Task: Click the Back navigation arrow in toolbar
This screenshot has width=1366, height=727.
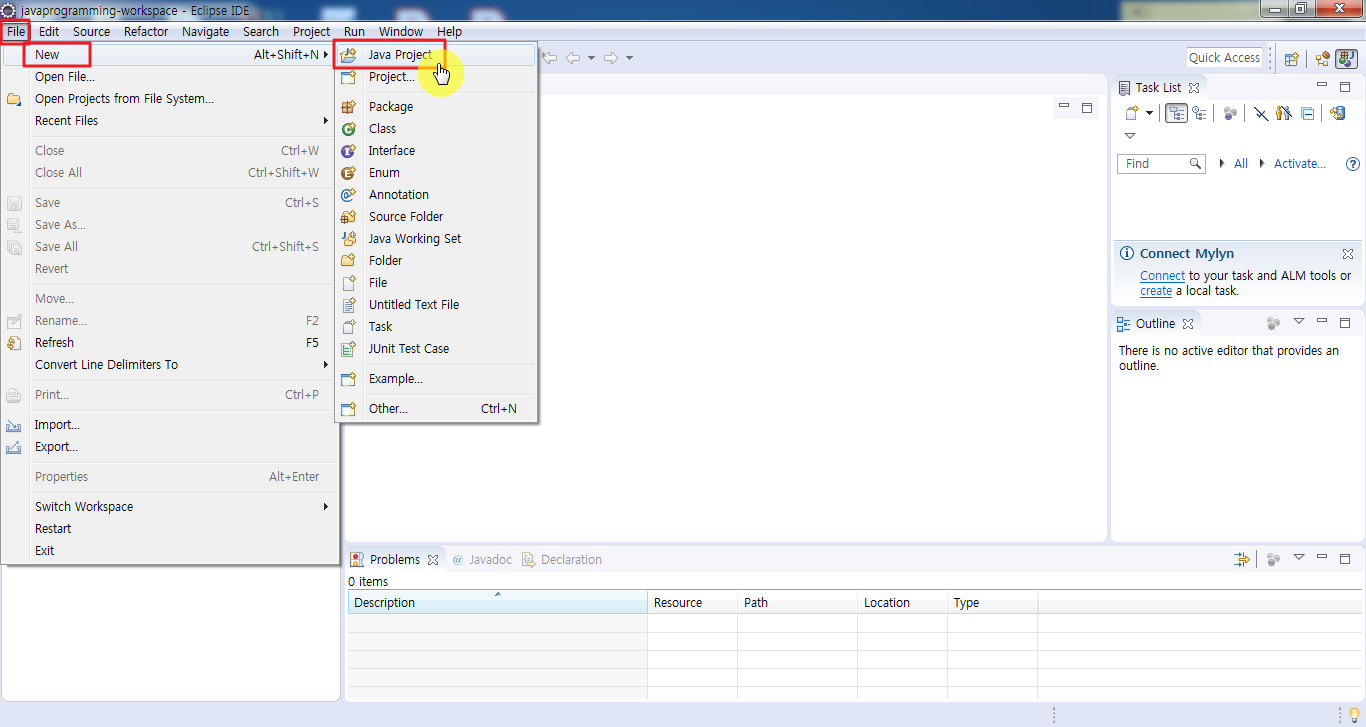Action: (x=573, y=58)
